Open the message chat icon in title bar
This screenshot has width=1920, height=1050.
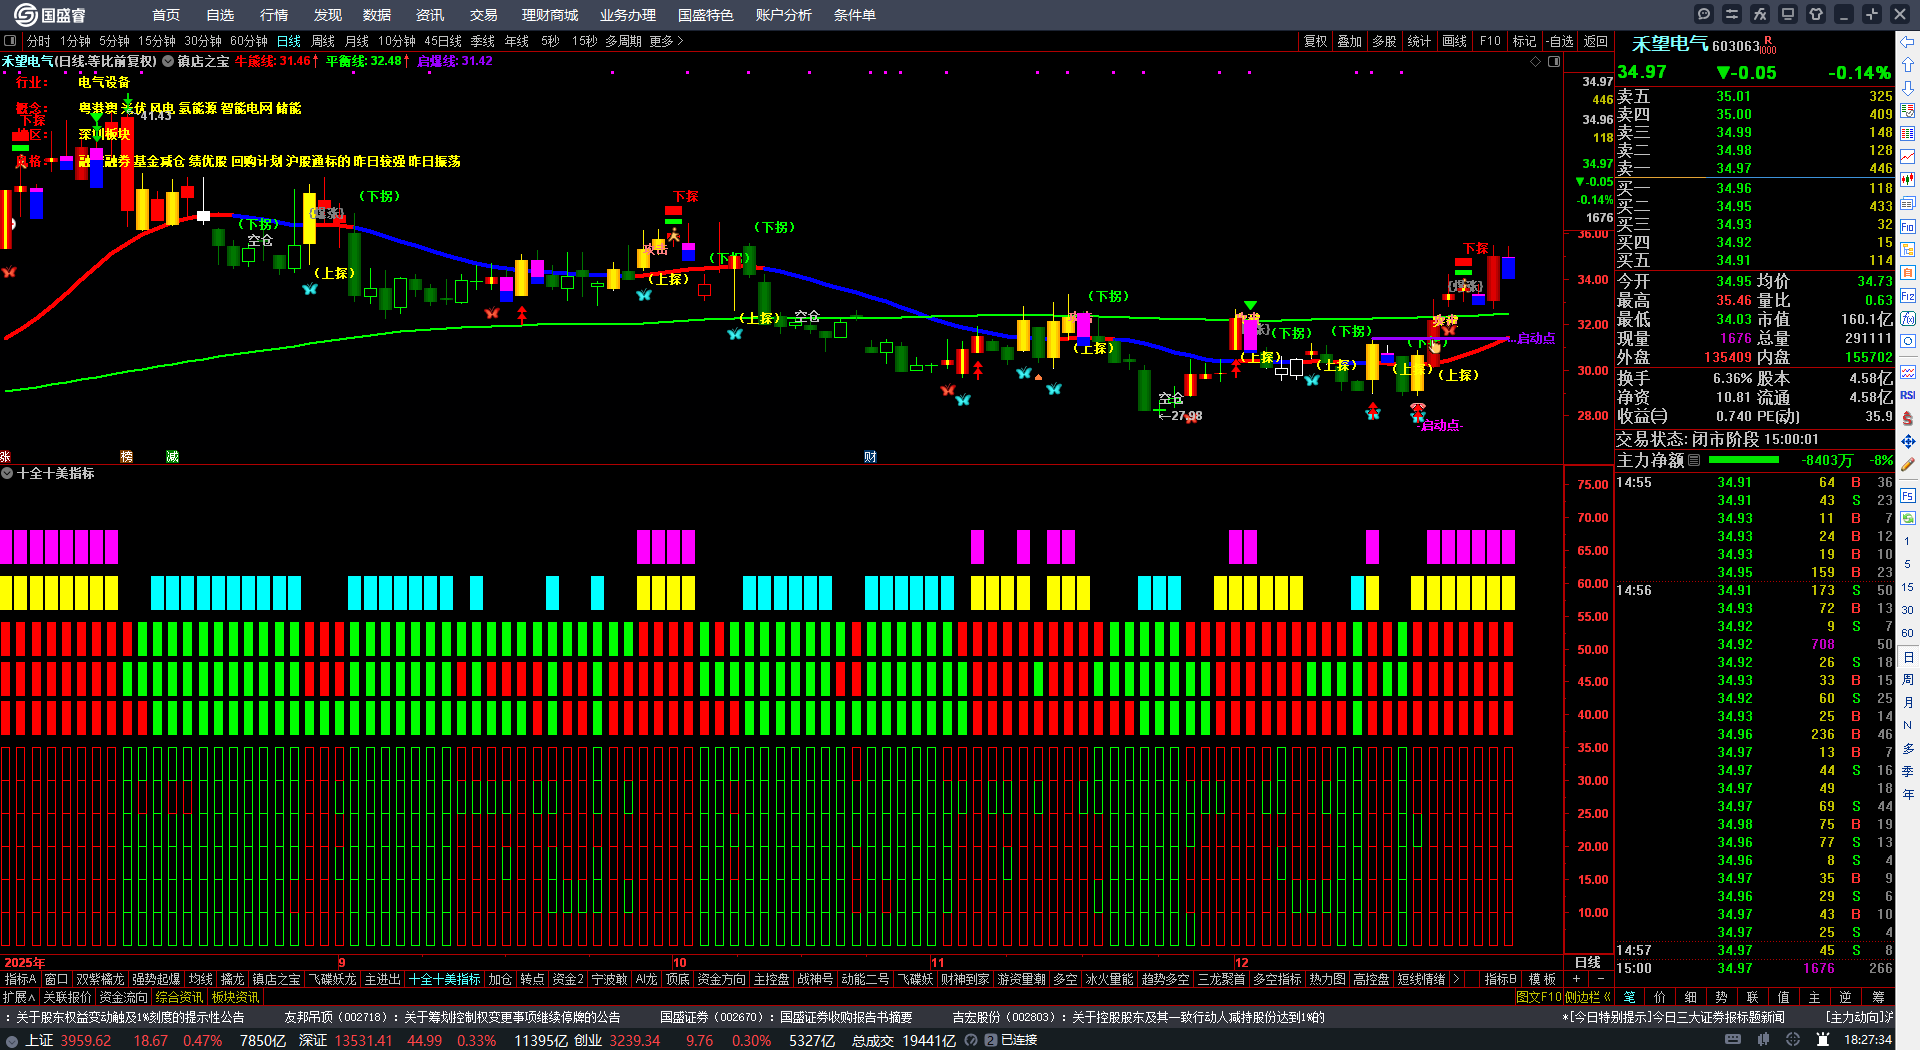point(1704,14)
